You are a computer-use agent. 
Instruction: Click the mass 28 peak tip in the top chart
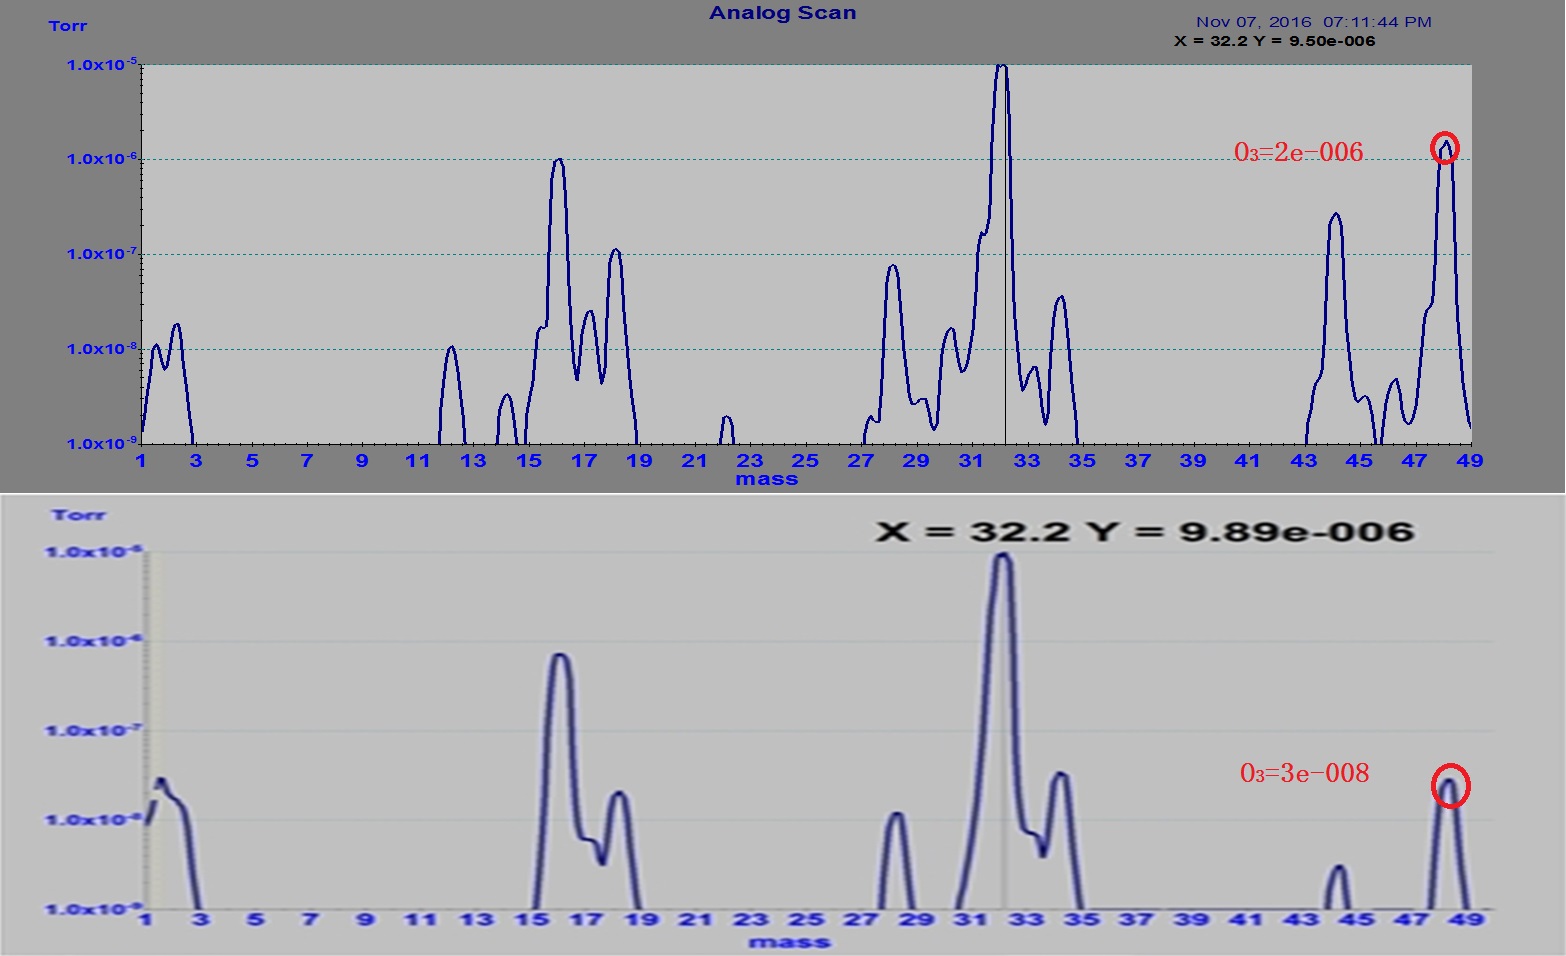point(892,266)
